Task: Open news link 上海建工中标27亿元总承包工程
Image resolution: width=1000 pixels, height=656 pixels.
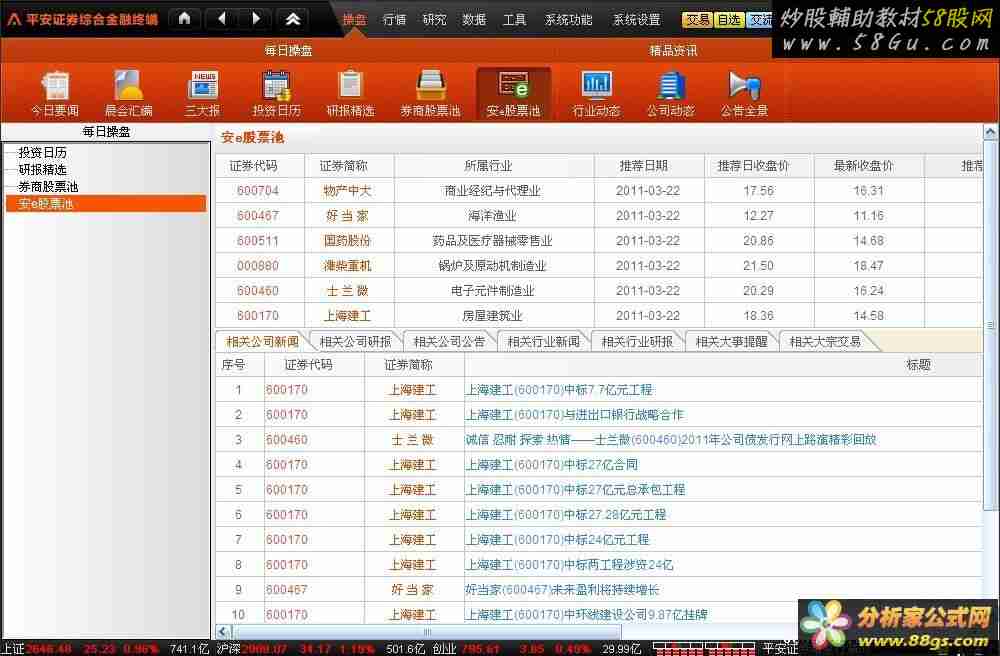Action: [x=575, y=490]
